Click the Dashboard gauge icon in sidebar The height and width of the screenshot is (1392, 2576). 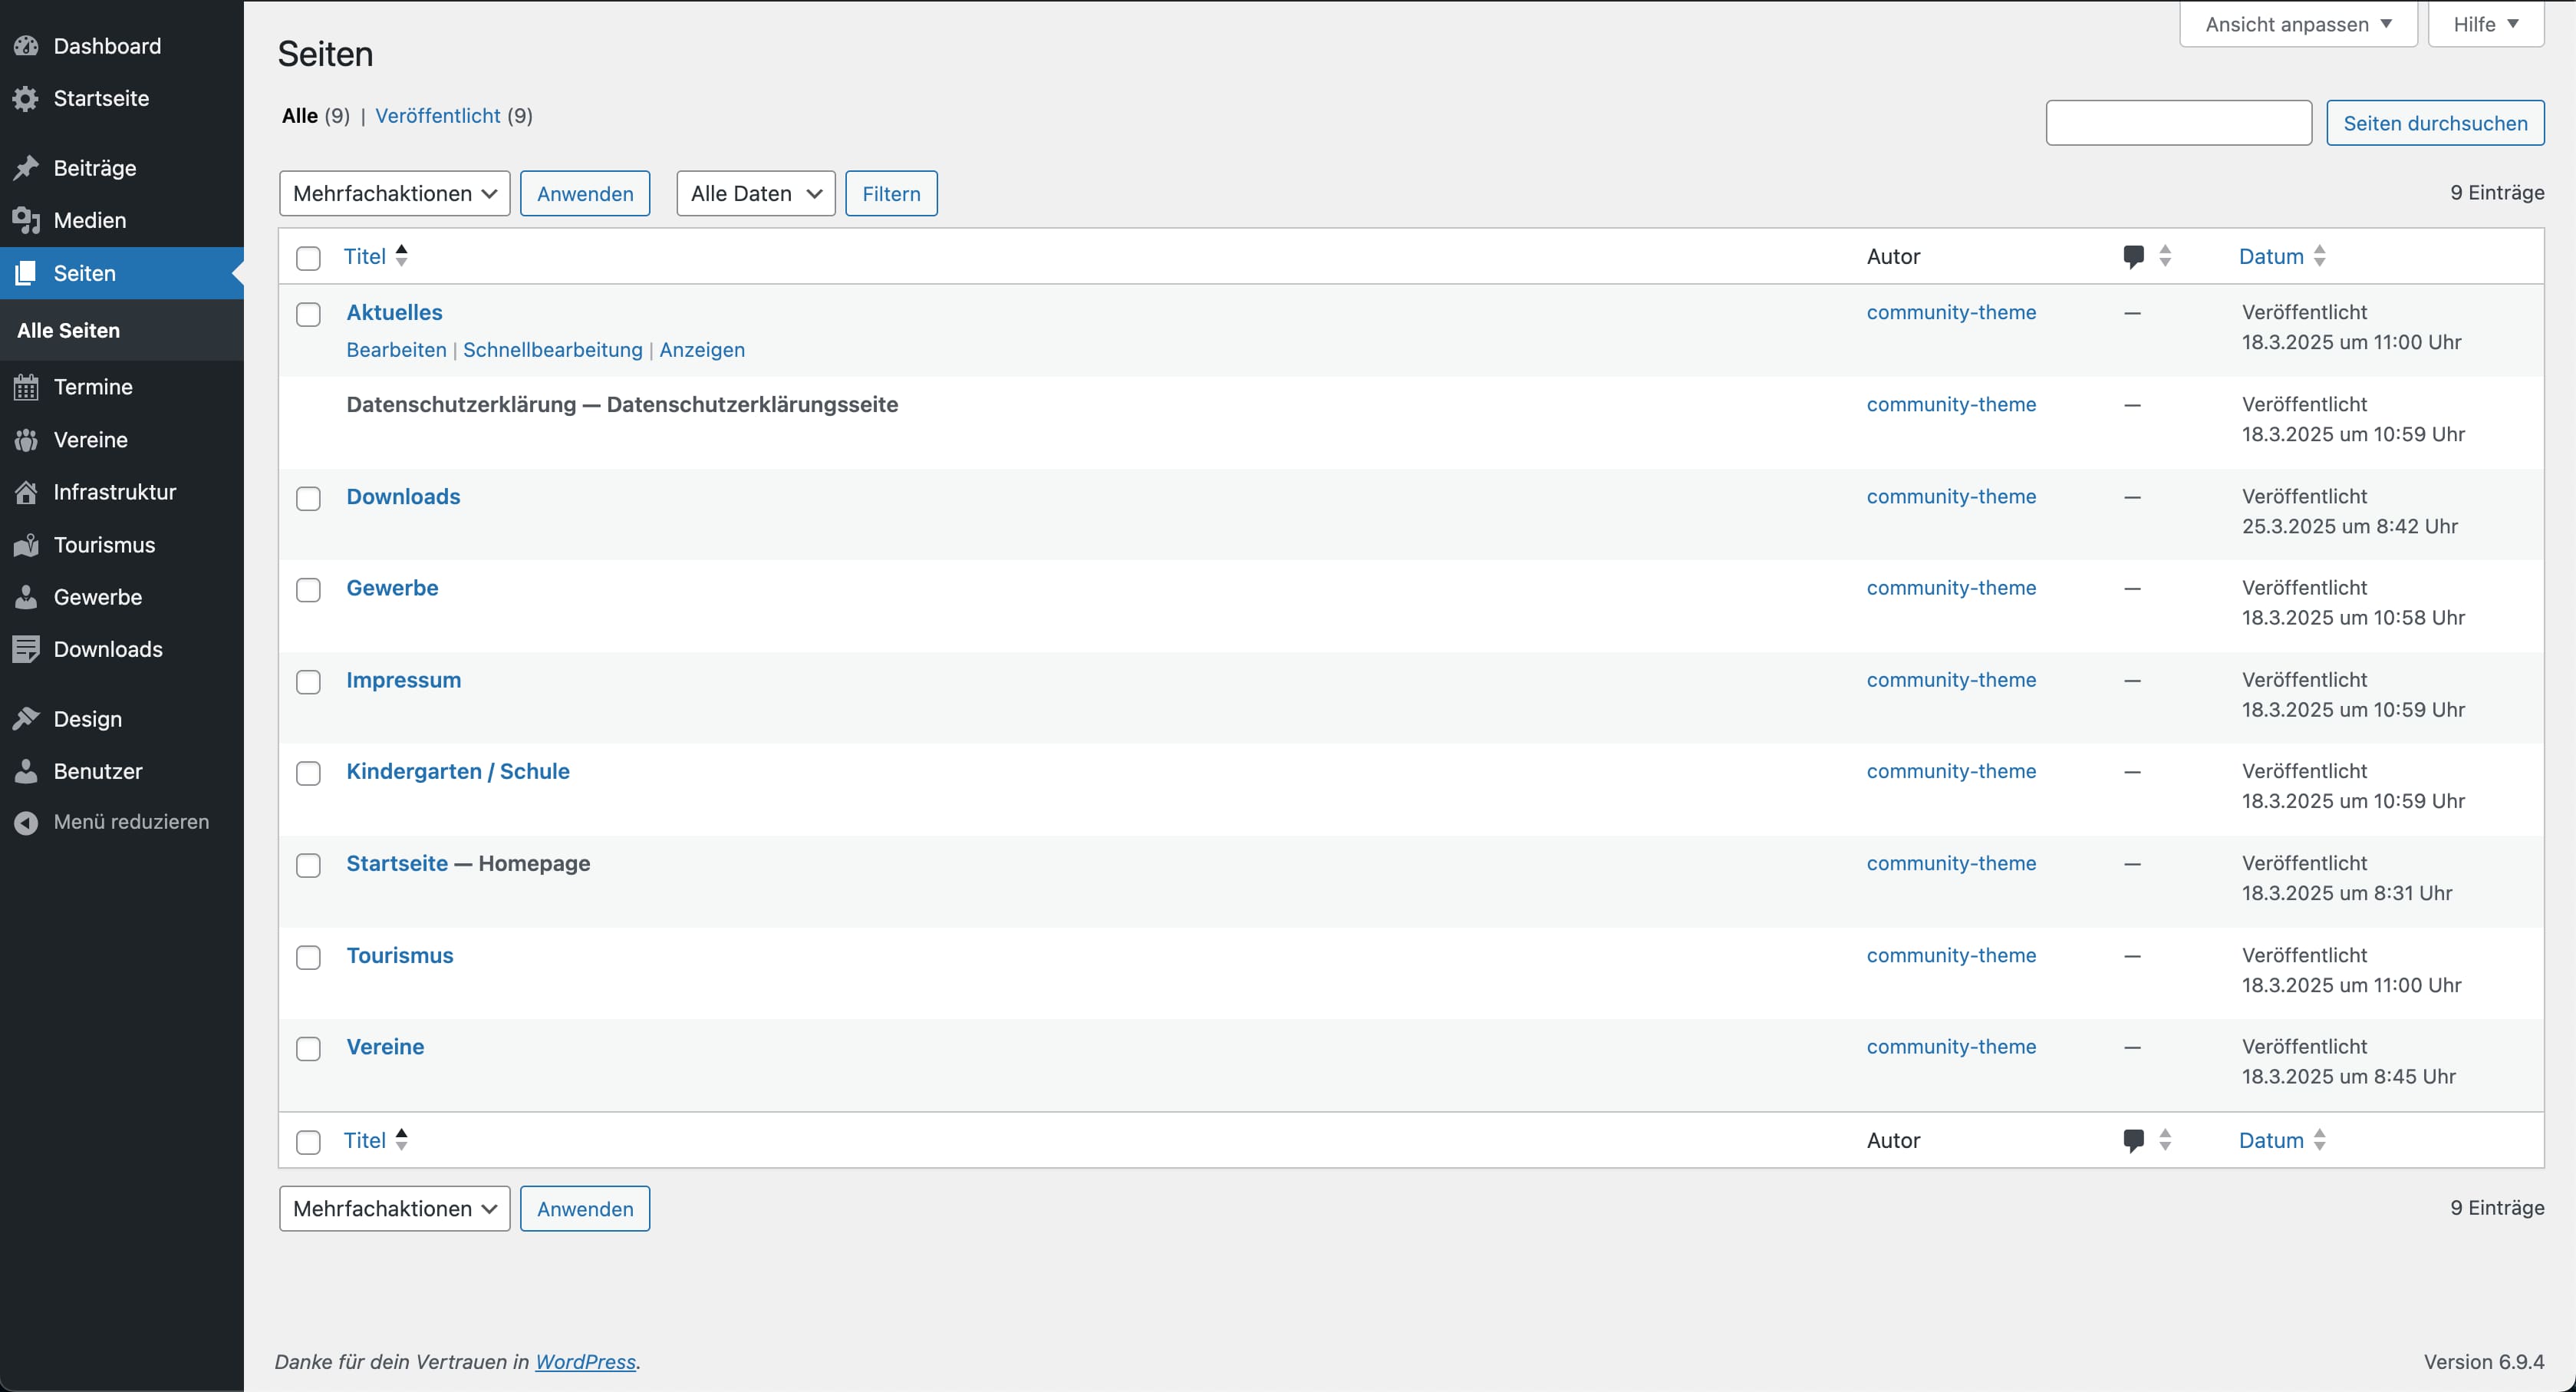click(26, 46)
